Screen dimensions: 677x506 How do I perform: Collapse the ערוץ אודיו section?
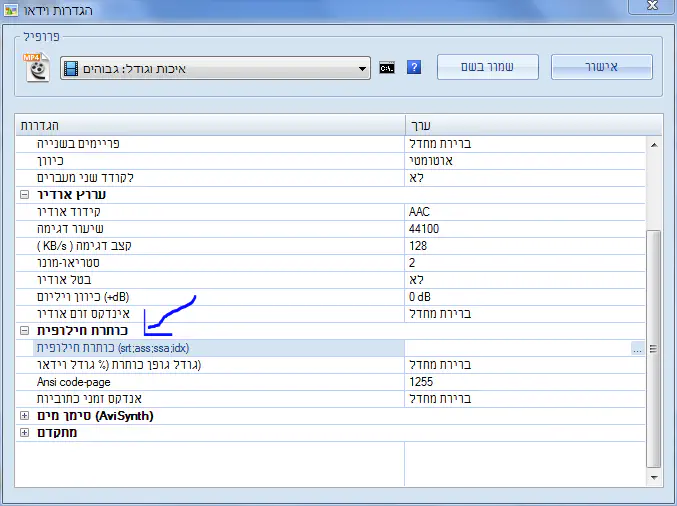pos(24,195)
